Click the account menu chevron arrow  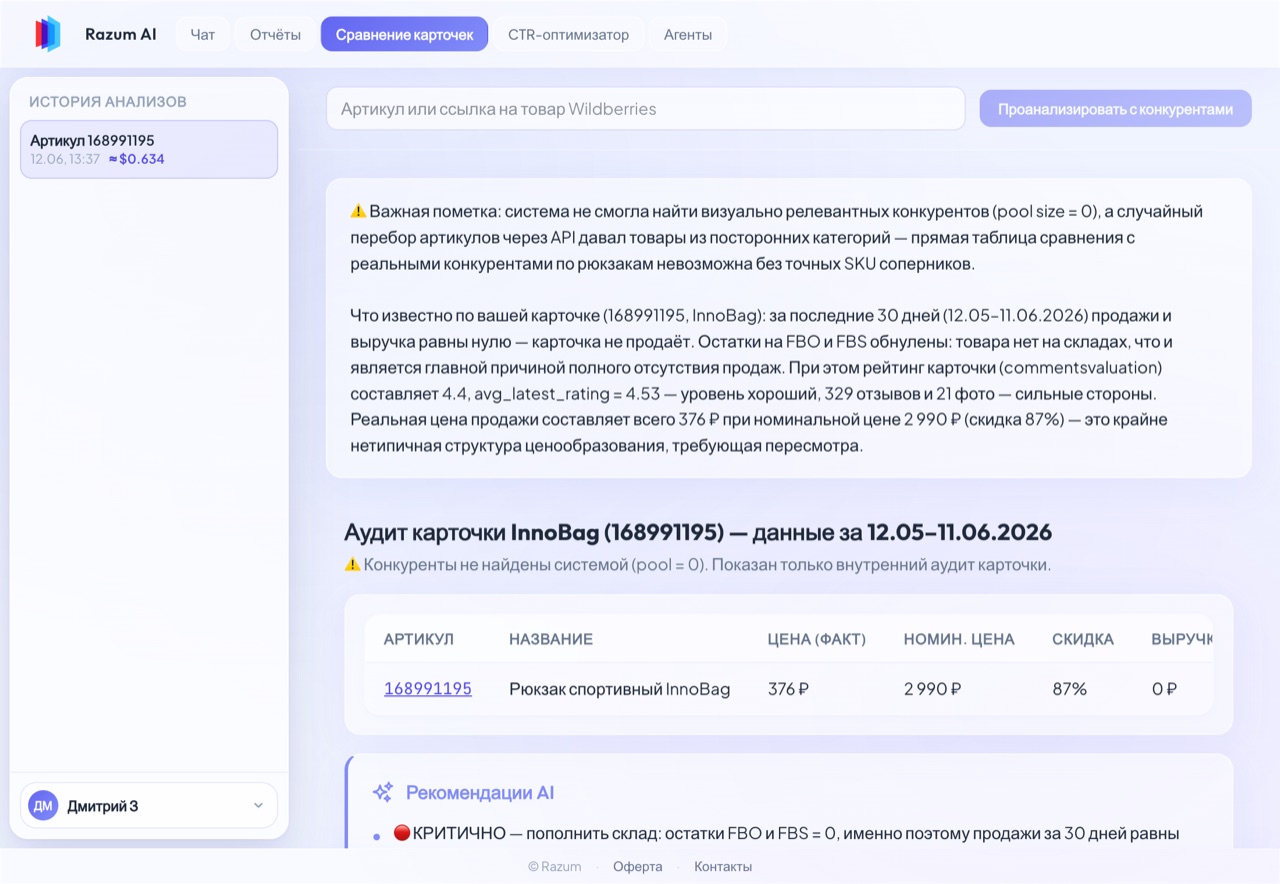click(x=258, y=805)
